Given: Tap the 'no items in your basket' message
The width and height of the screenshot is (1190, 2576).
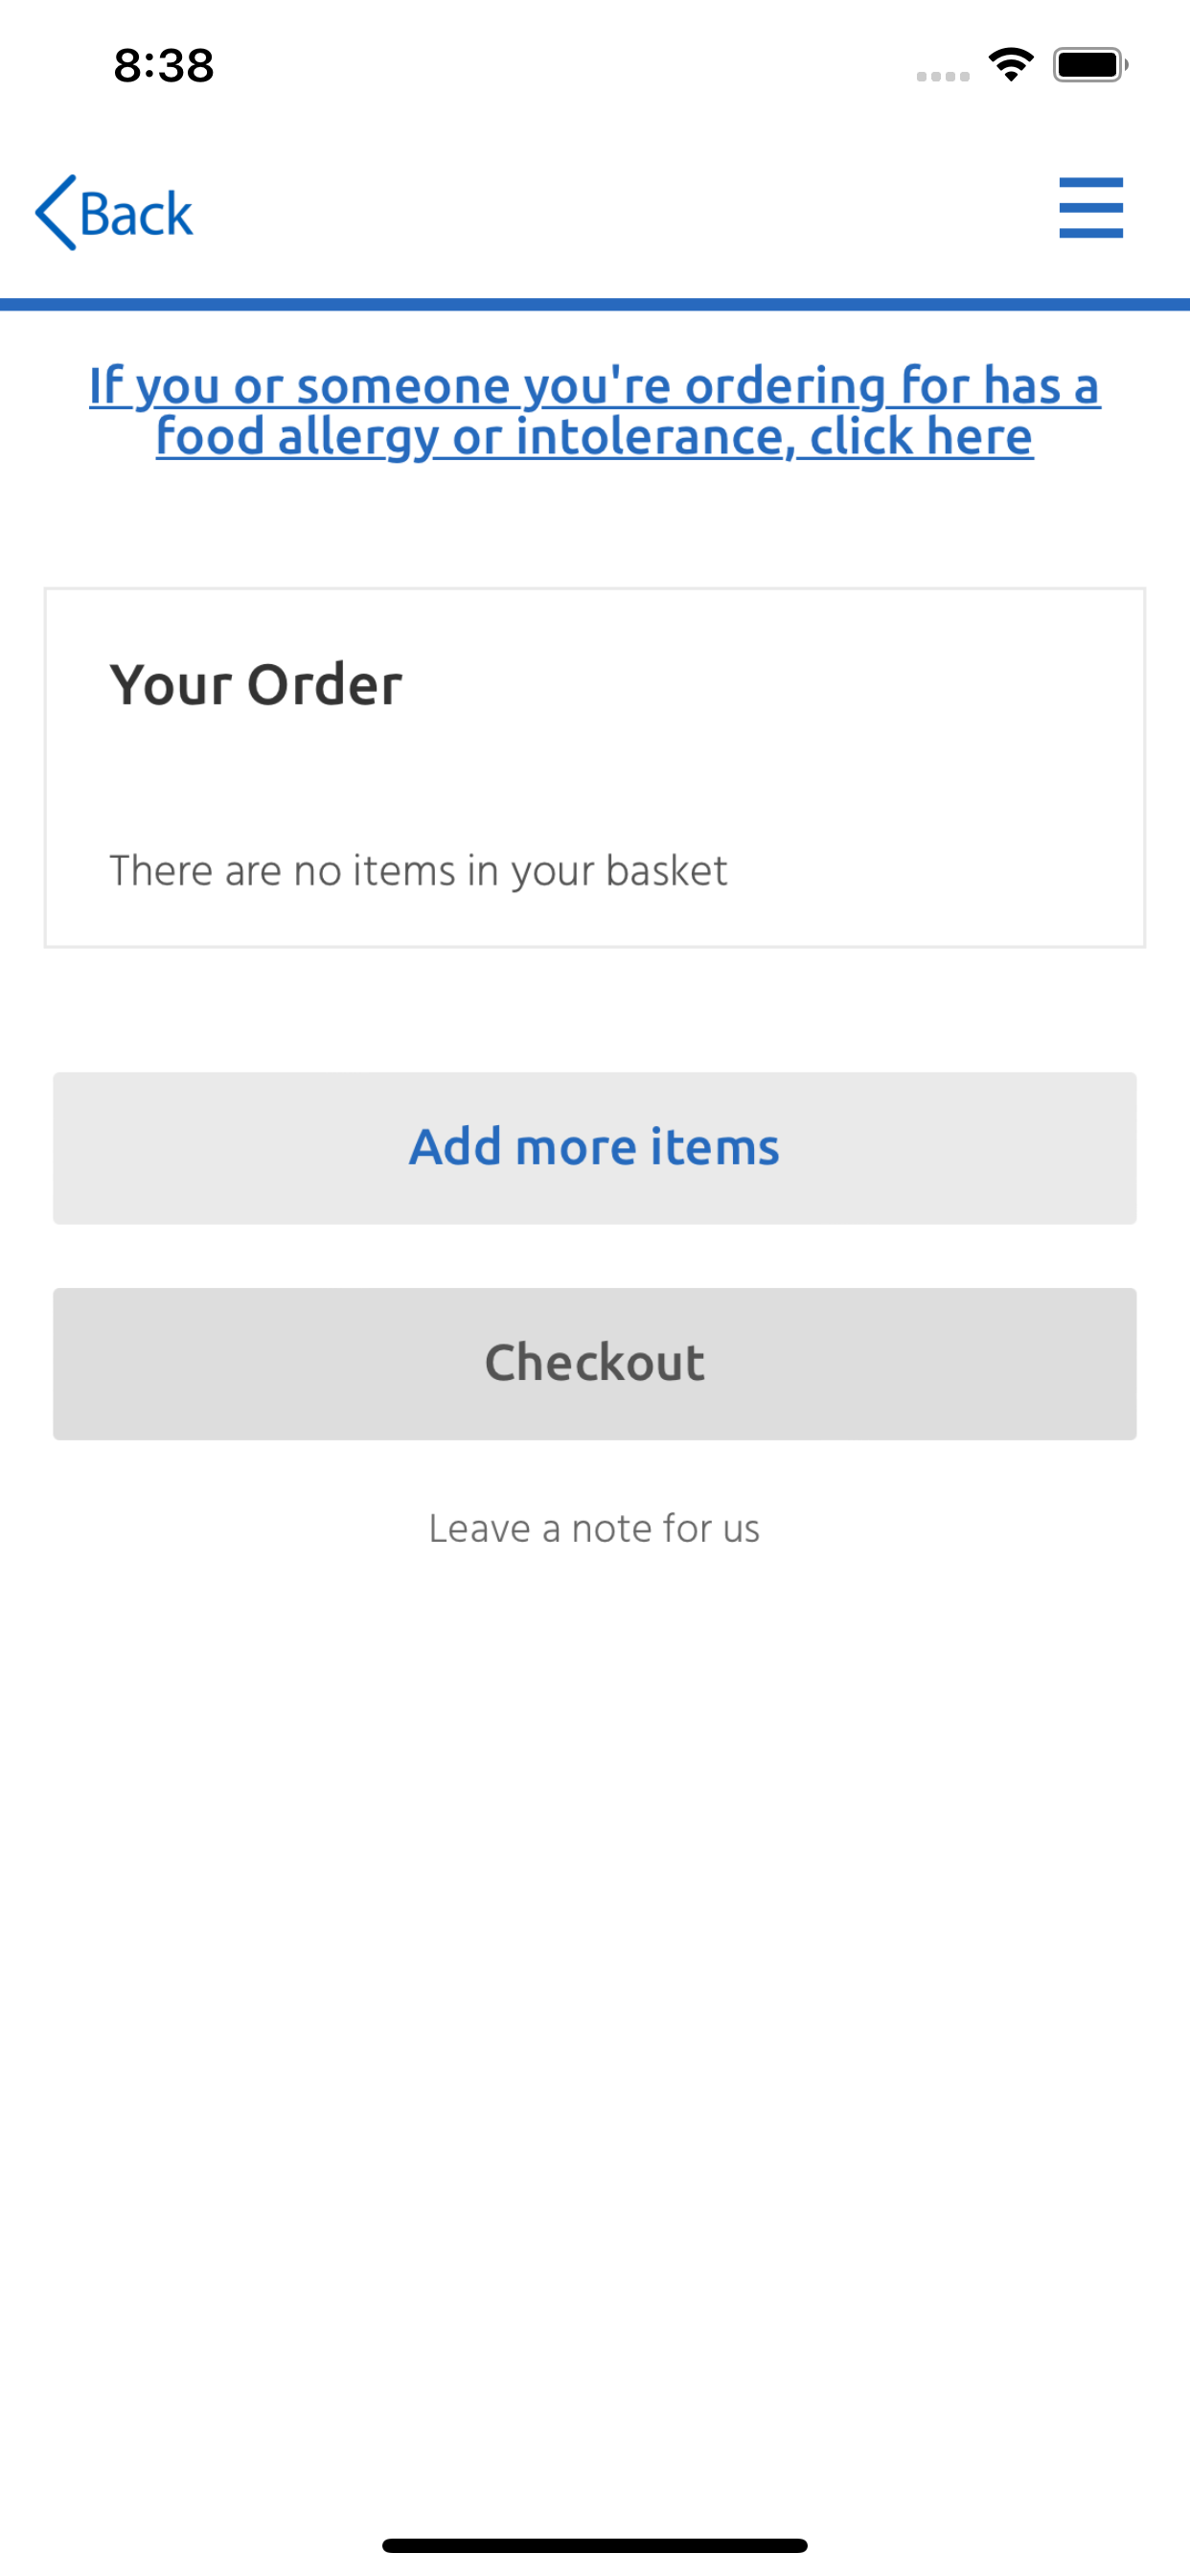Looking at the screenshot, I should [418, 871].
